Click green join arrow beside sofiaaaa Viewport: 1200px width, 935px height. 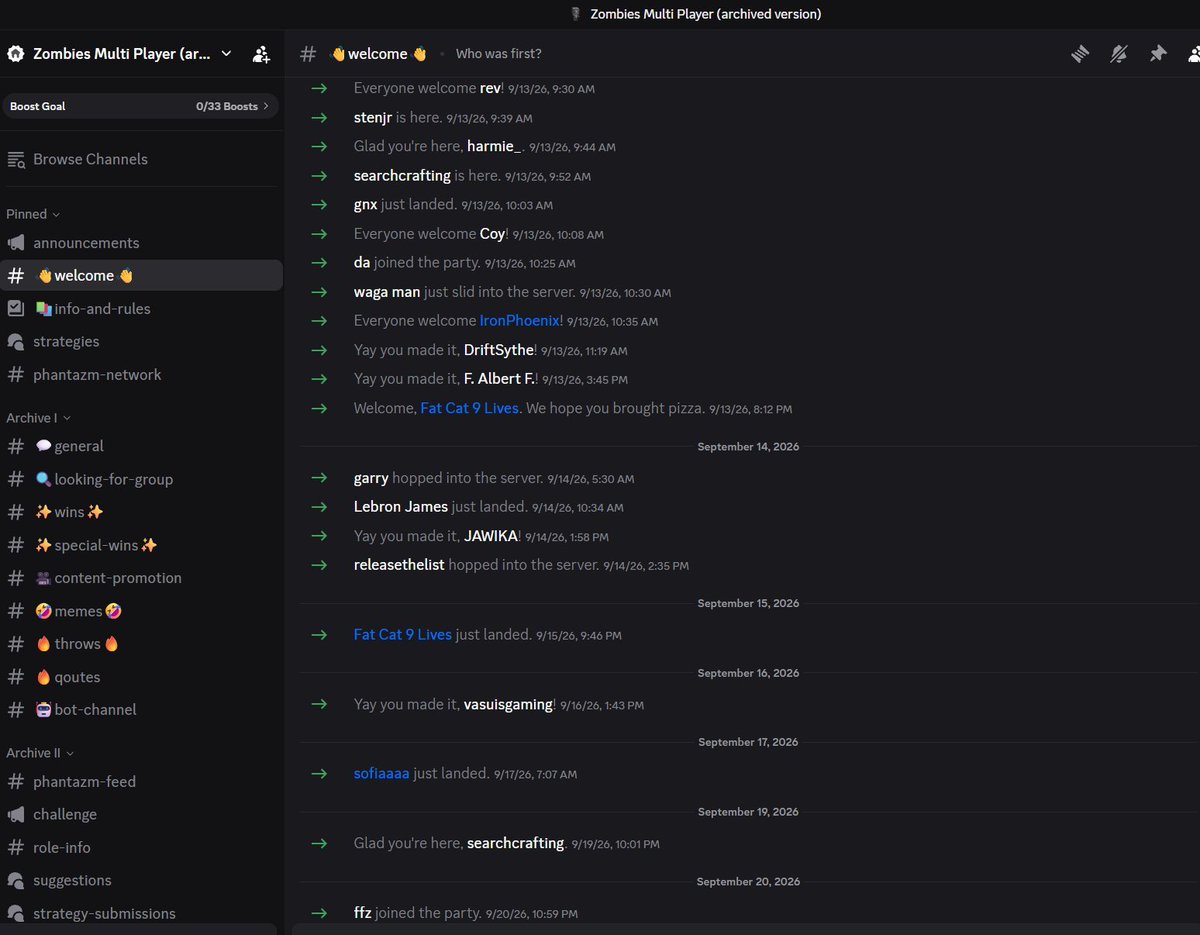319,774
